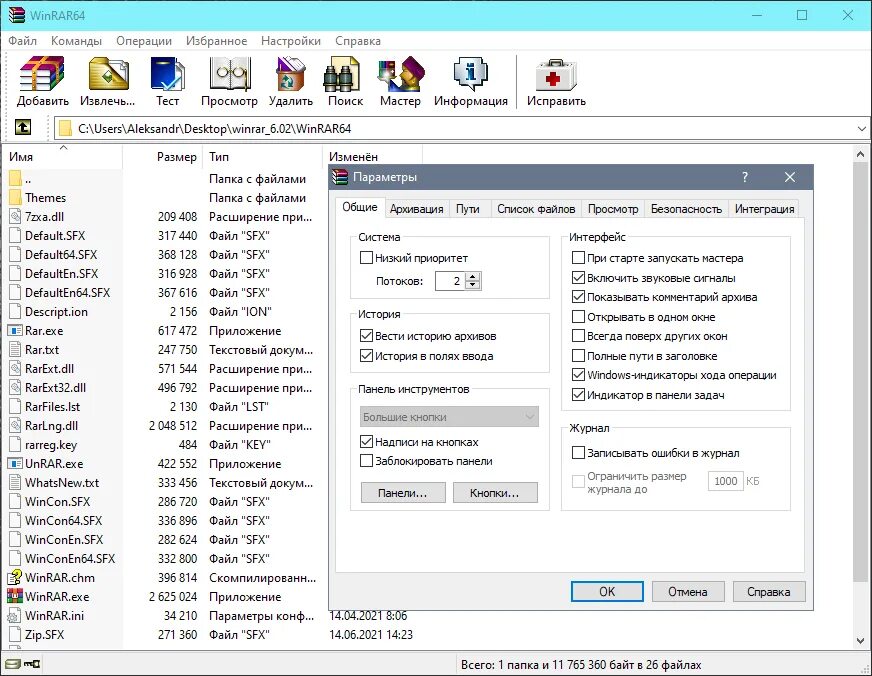Check Всегда поверх других окон

pos(578,336)
